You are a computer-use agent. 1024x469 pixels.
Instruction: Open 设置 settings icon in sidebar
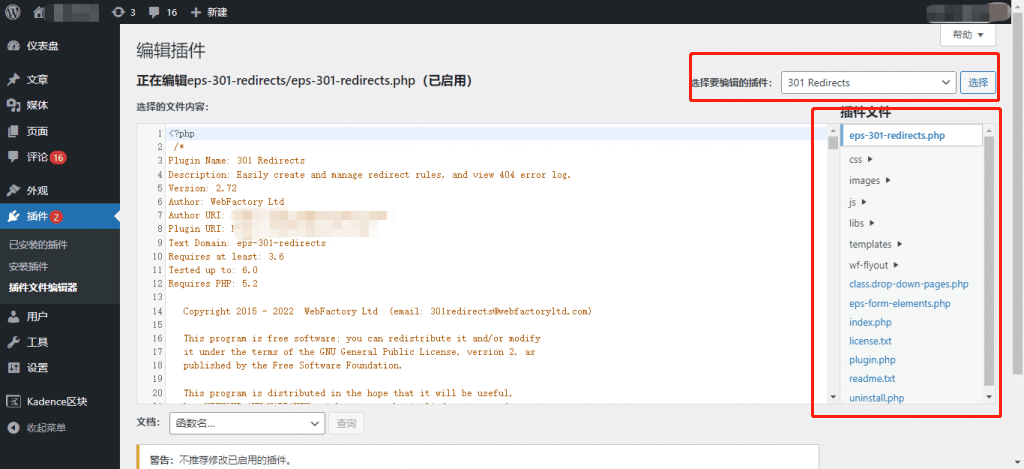13,368
